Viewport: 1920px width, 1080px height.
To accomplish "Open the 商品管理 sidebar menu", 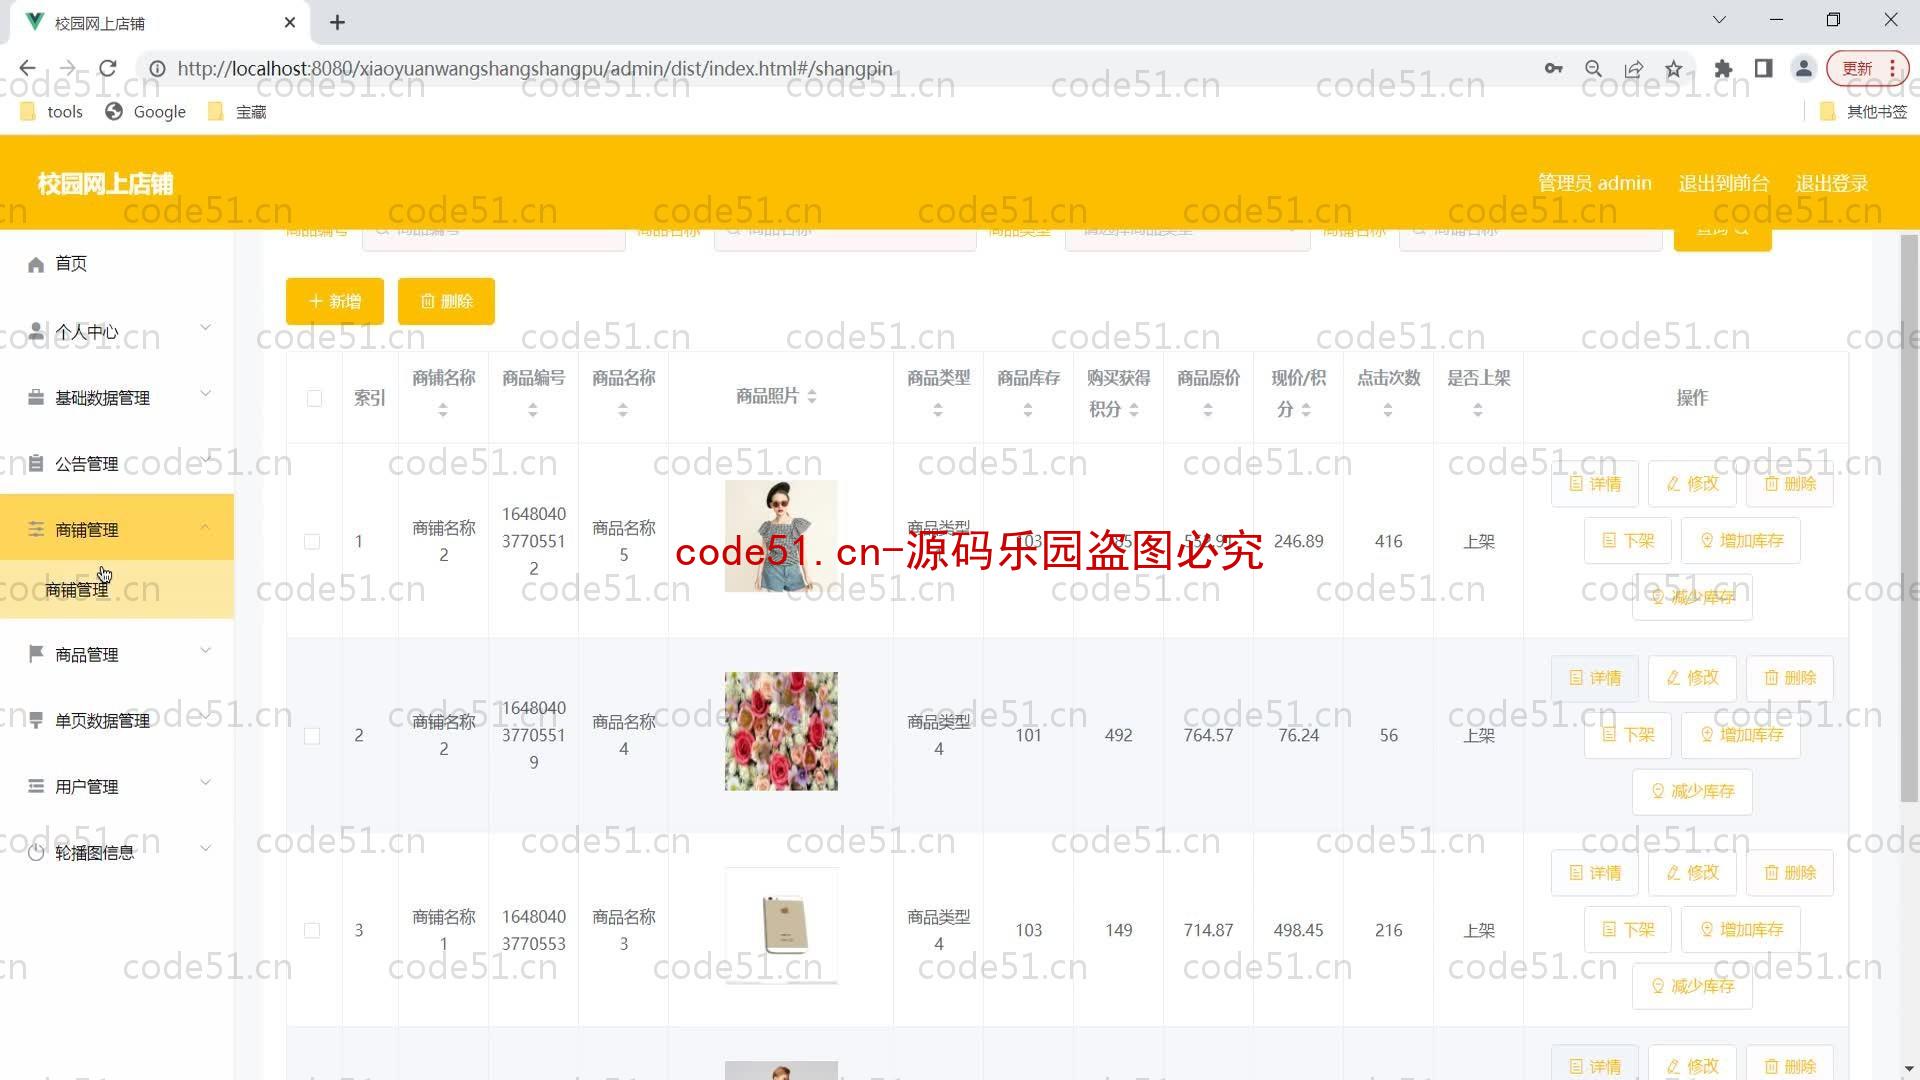I will (117, 654).
